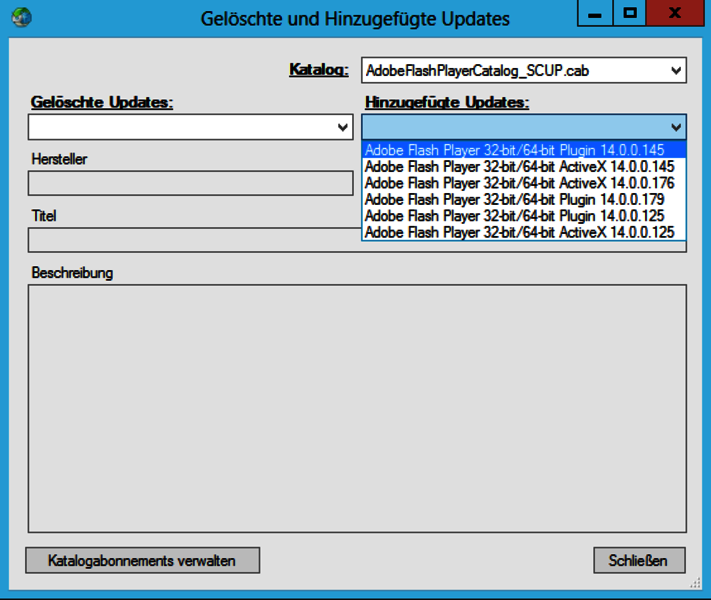711x600 pixels.
Task: Click the resize grip in bottom corner
Action: [695, 583]
